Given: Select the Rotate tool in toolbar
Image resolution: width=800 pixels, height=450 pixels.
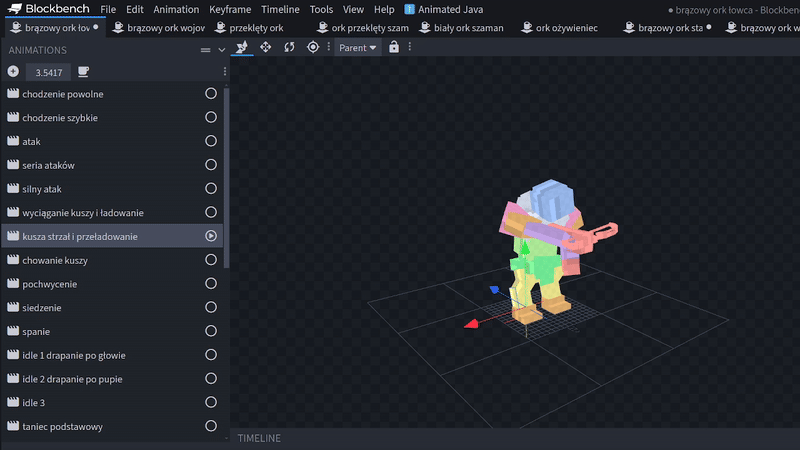Looking at the screenshot, I should point(289,47).
